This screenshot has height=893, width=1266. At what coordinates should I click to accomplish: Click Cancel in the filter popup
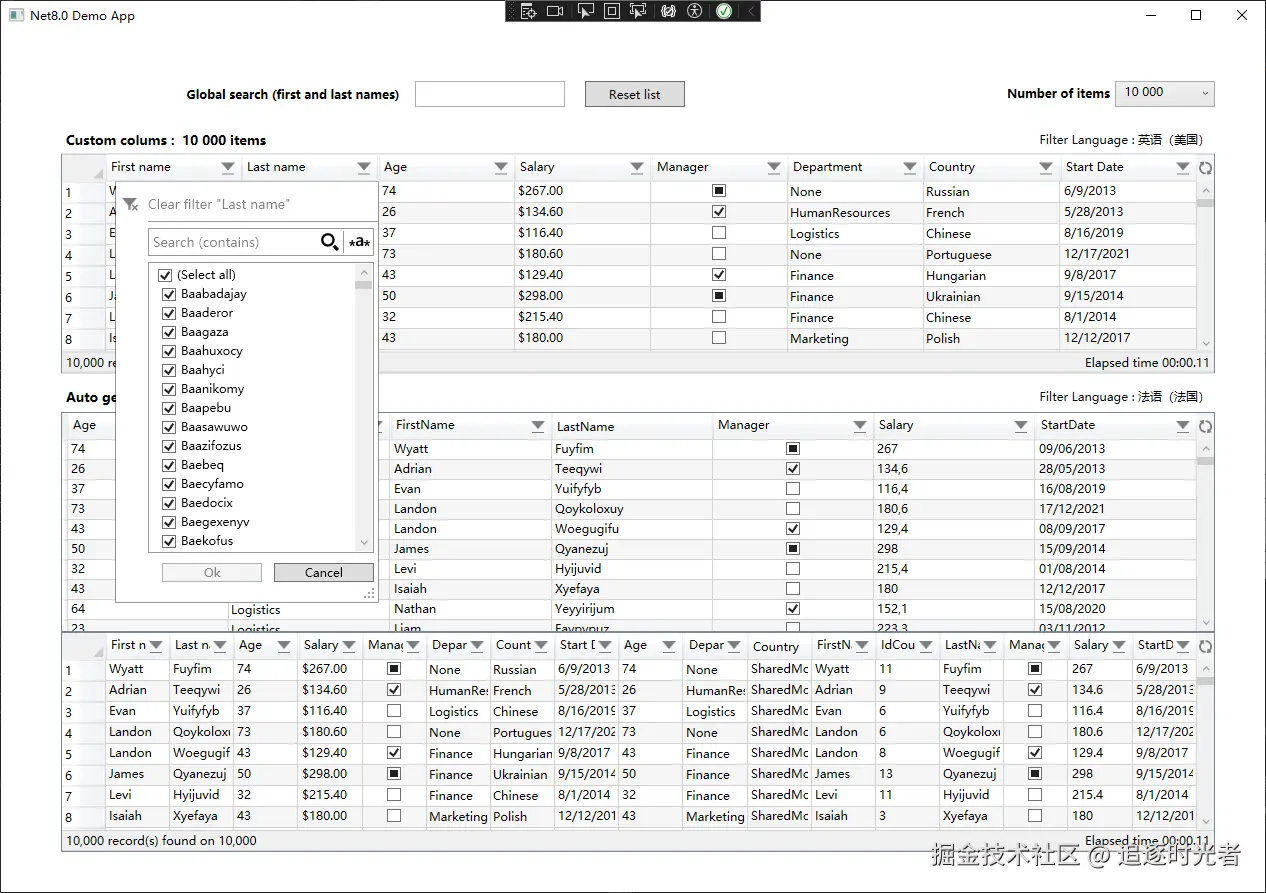[x=324, y=573]
